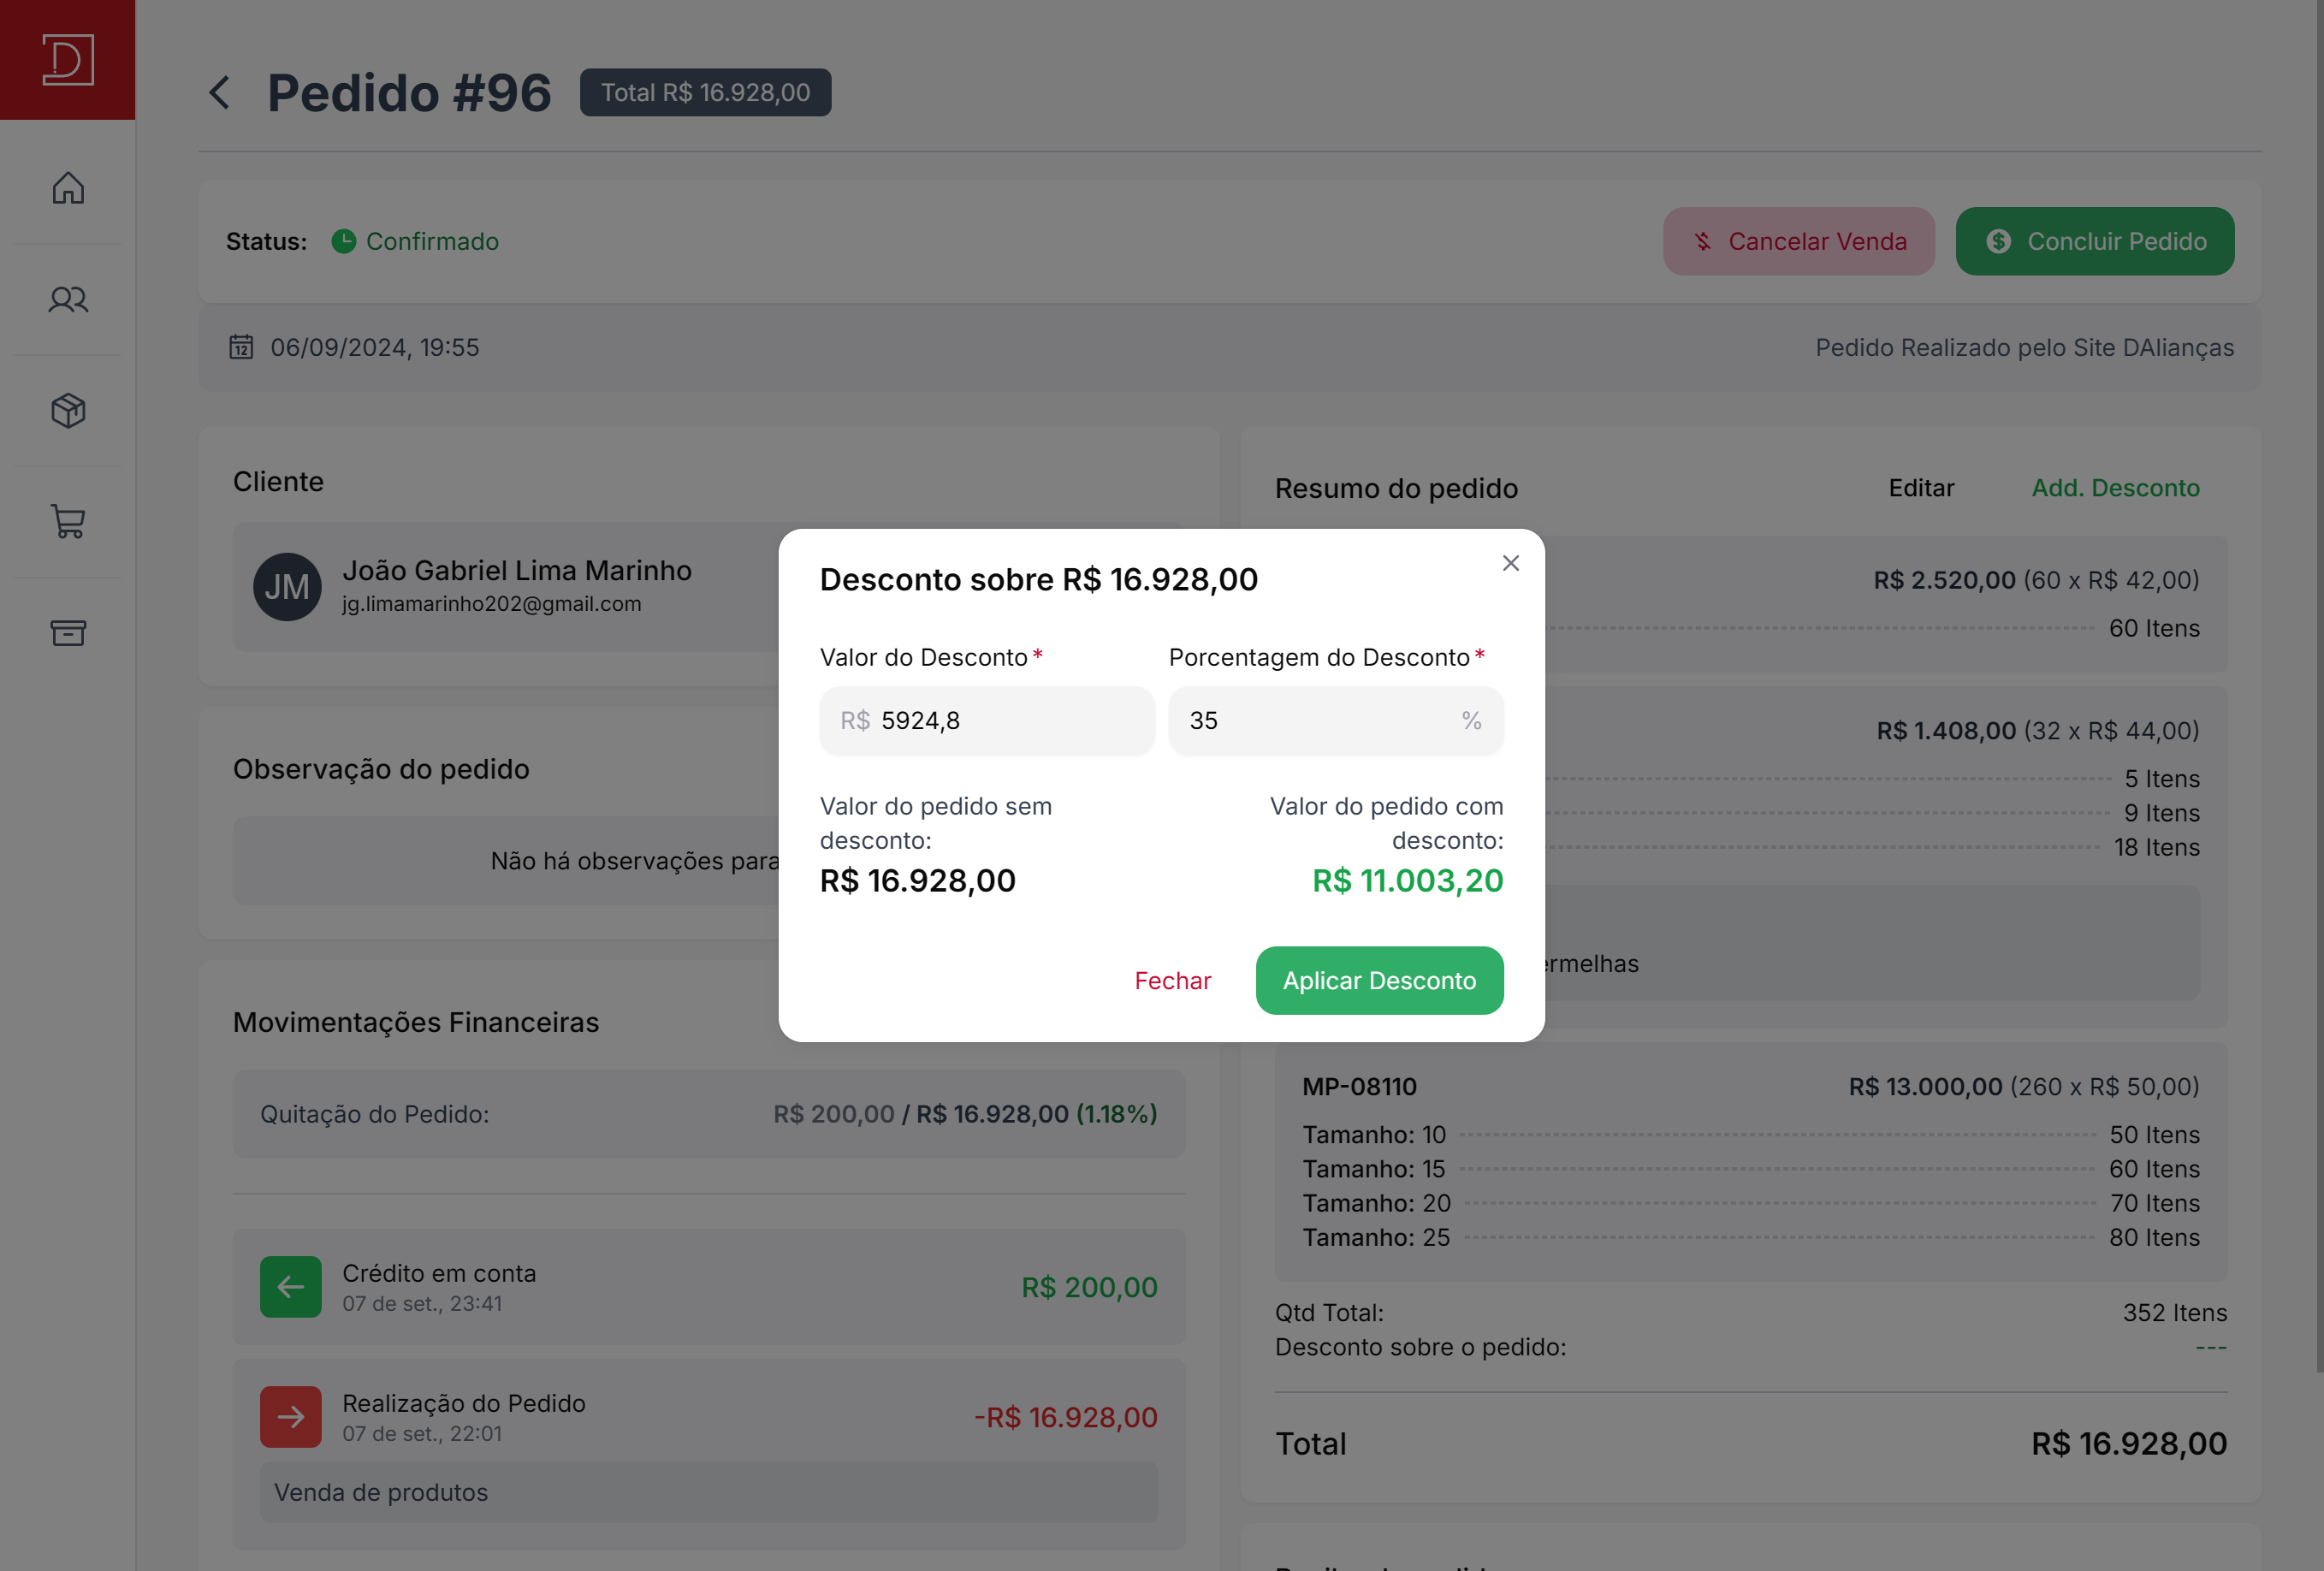This screenshot has width=2324, height=1571.
Task: Click the DAlianças logo icon
Action: click(68, 60)
